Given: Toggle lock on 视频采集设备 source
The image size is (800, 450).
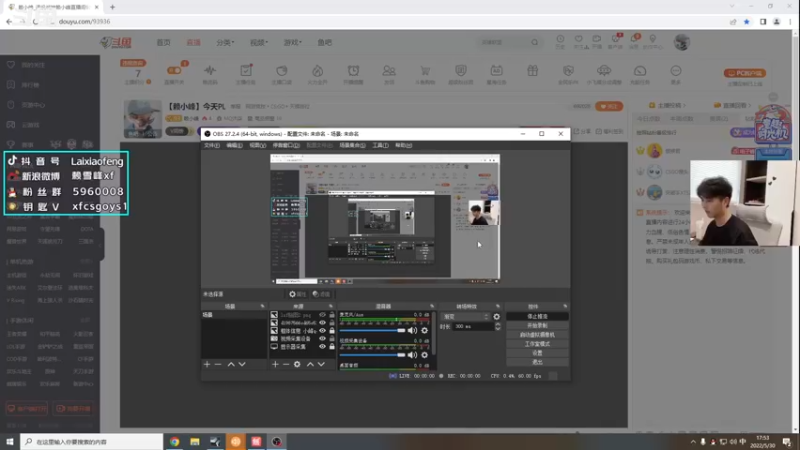Looking at the screenshot, I should (x=332, y=338).
